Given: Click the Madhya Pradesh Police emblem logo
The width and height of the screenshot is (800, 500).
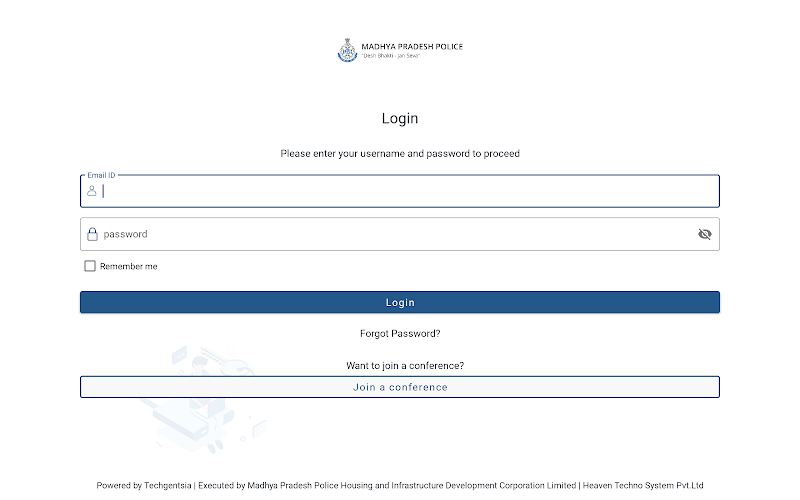Looking at the screenshot, I should coord(347,50).
